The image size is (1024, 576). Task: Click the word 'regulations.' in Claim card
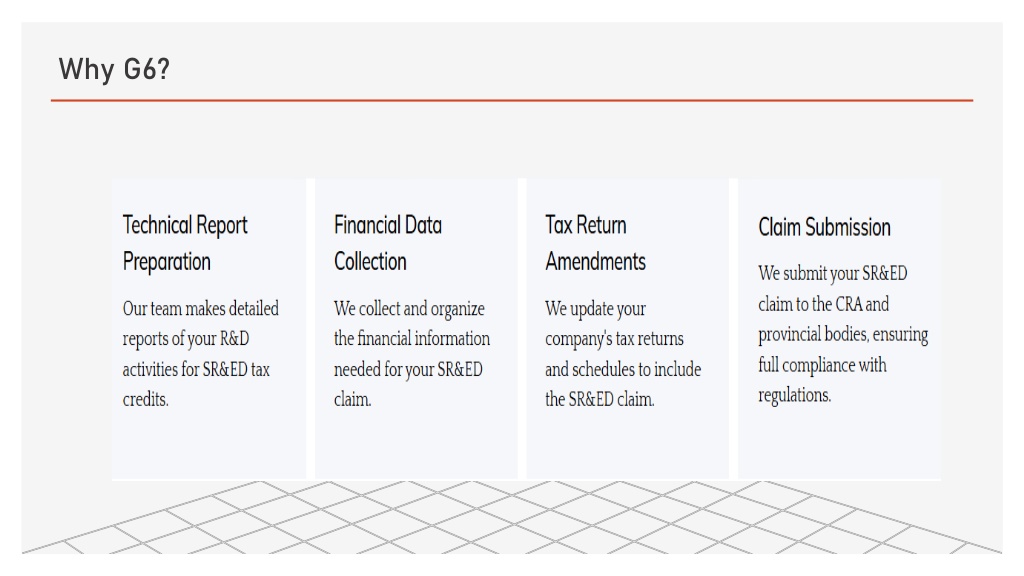794,395
